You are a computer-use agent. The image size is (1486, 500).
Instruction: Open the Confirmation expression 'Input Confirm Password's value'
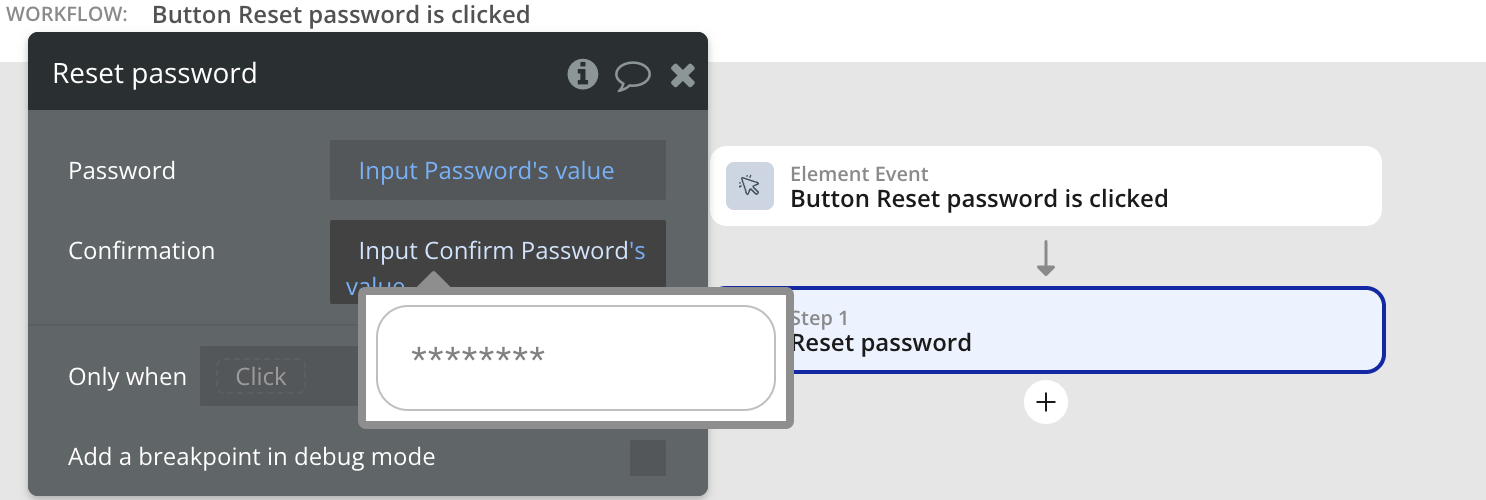point(497,251)
